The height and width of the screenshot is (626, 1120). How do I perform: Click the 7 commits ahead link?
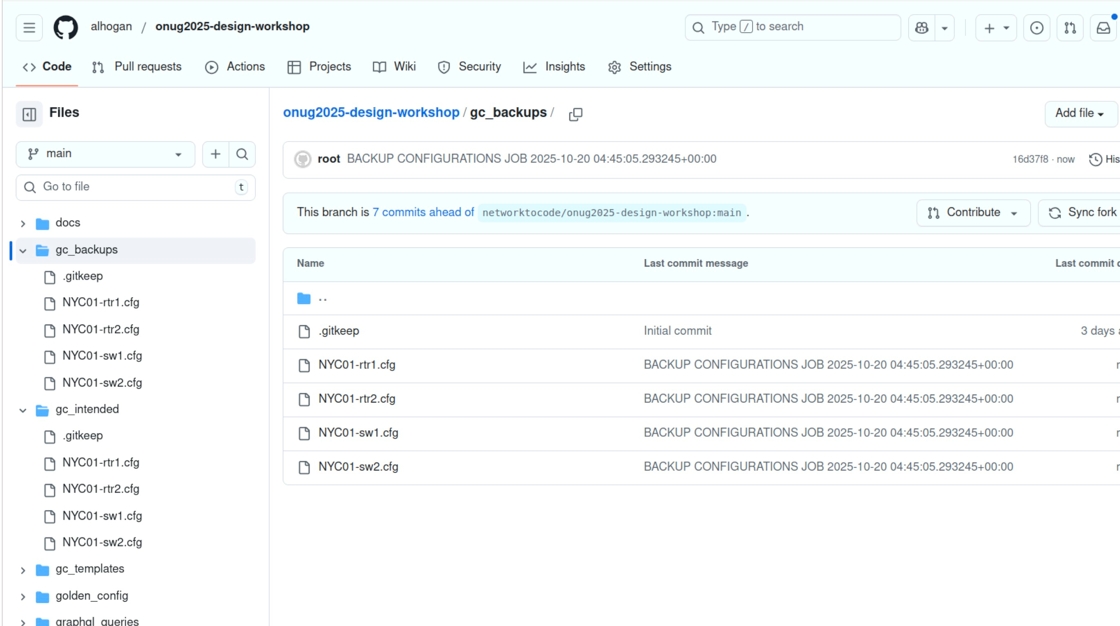coord(423,213)
